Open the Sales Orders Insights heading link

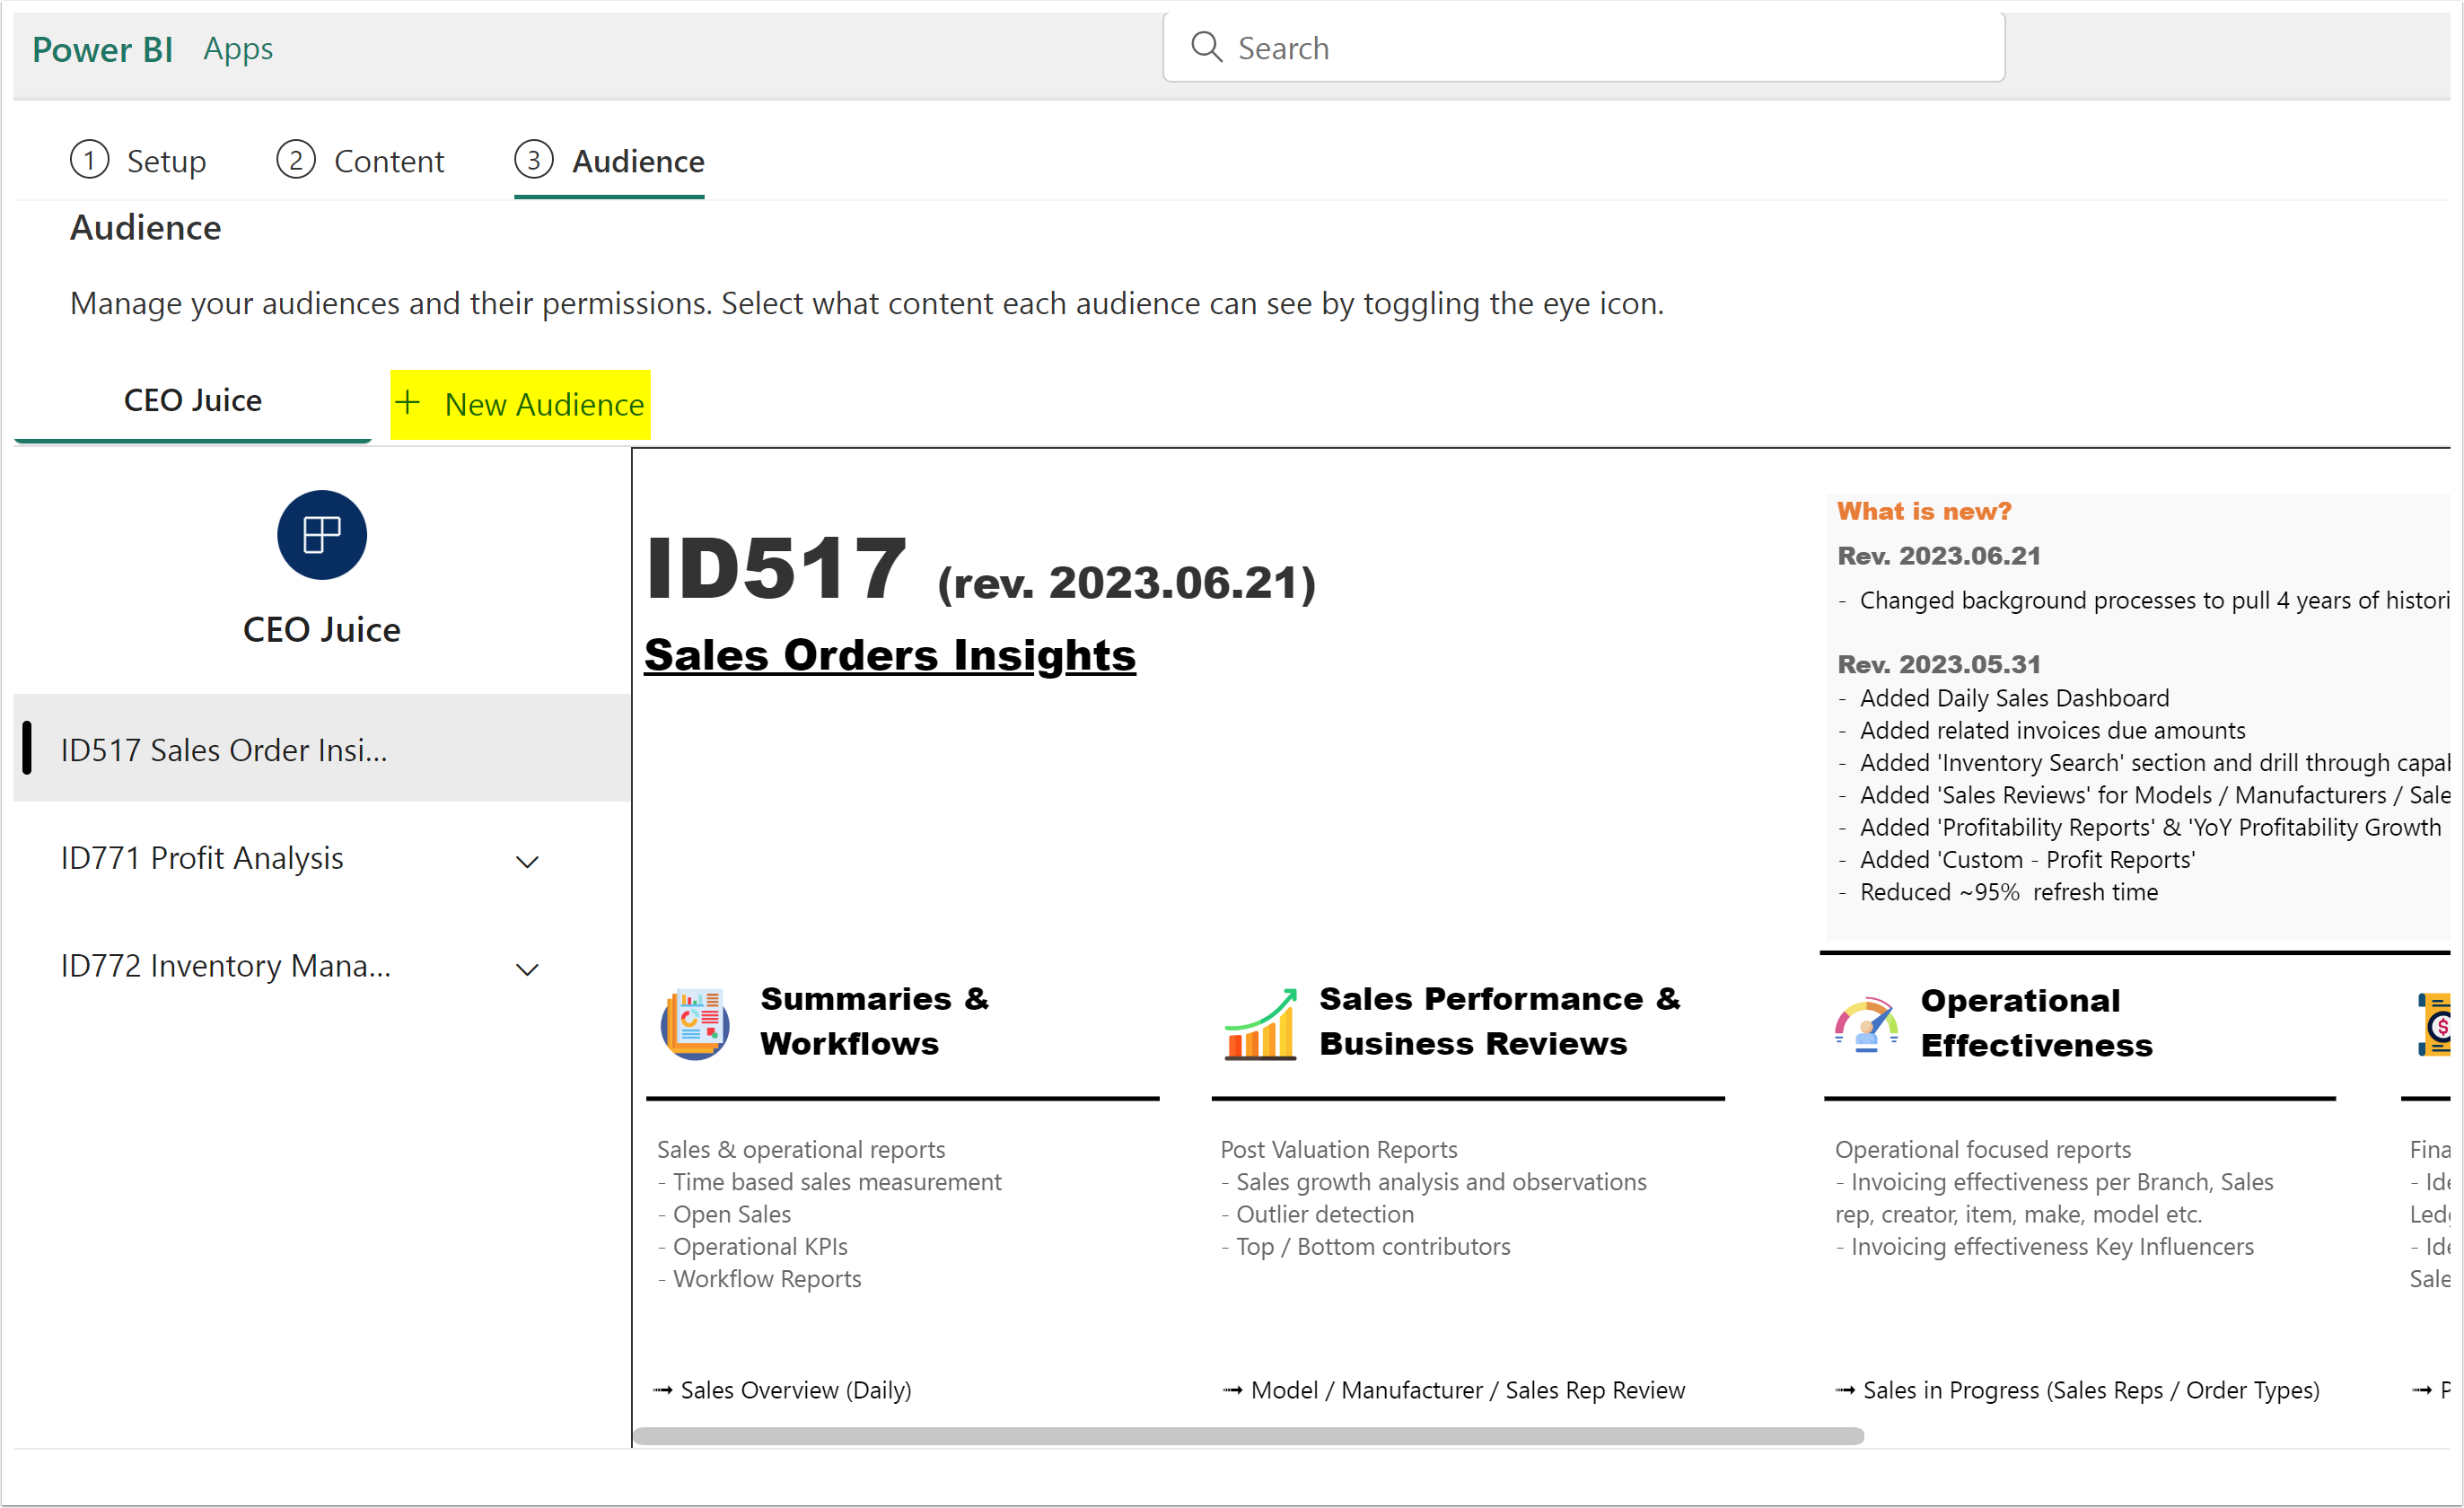point(890,656)
